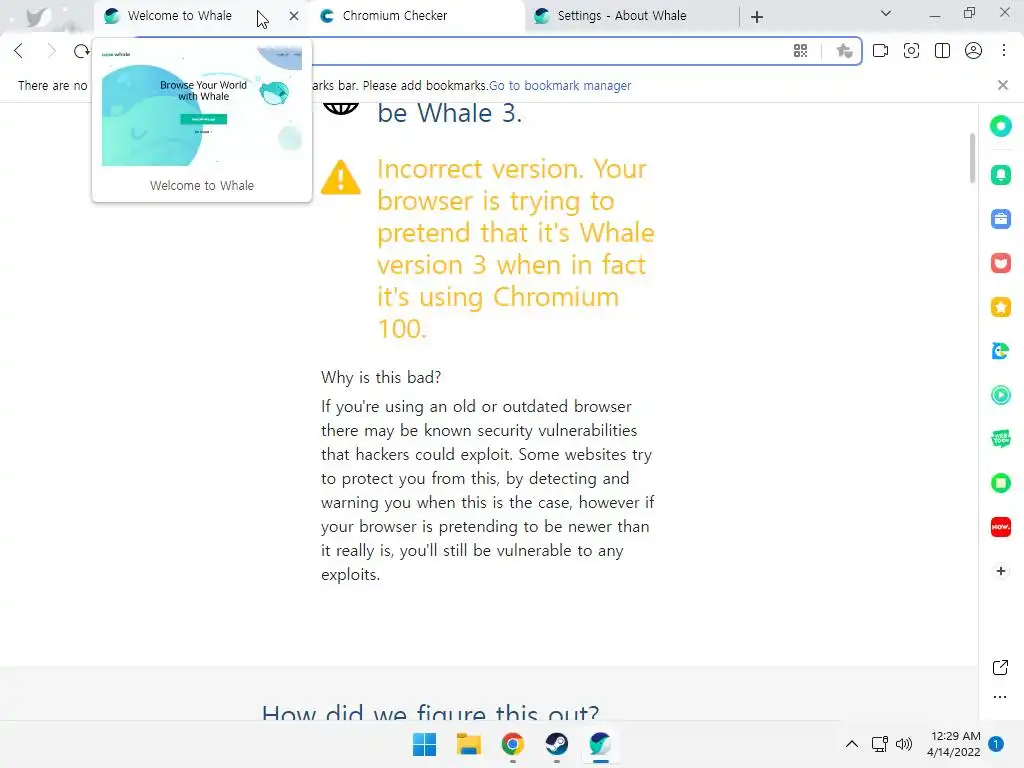
Task: Click the Whale browser taskbar icon
Action: pos(600,744)
